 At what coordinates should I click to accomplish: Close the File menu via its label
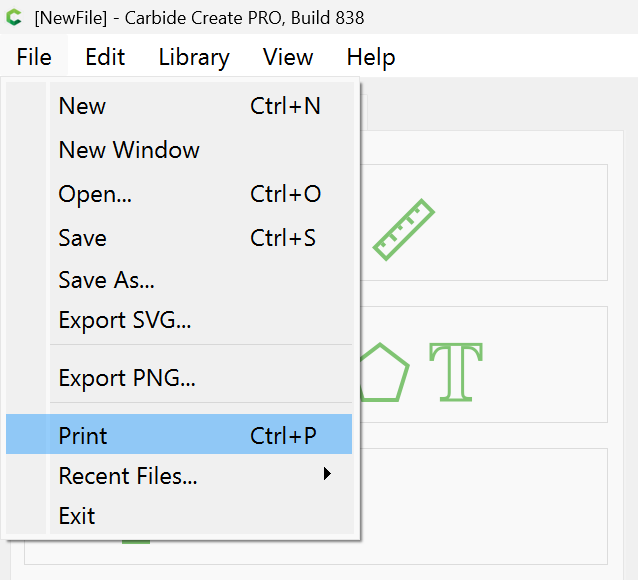34,57
